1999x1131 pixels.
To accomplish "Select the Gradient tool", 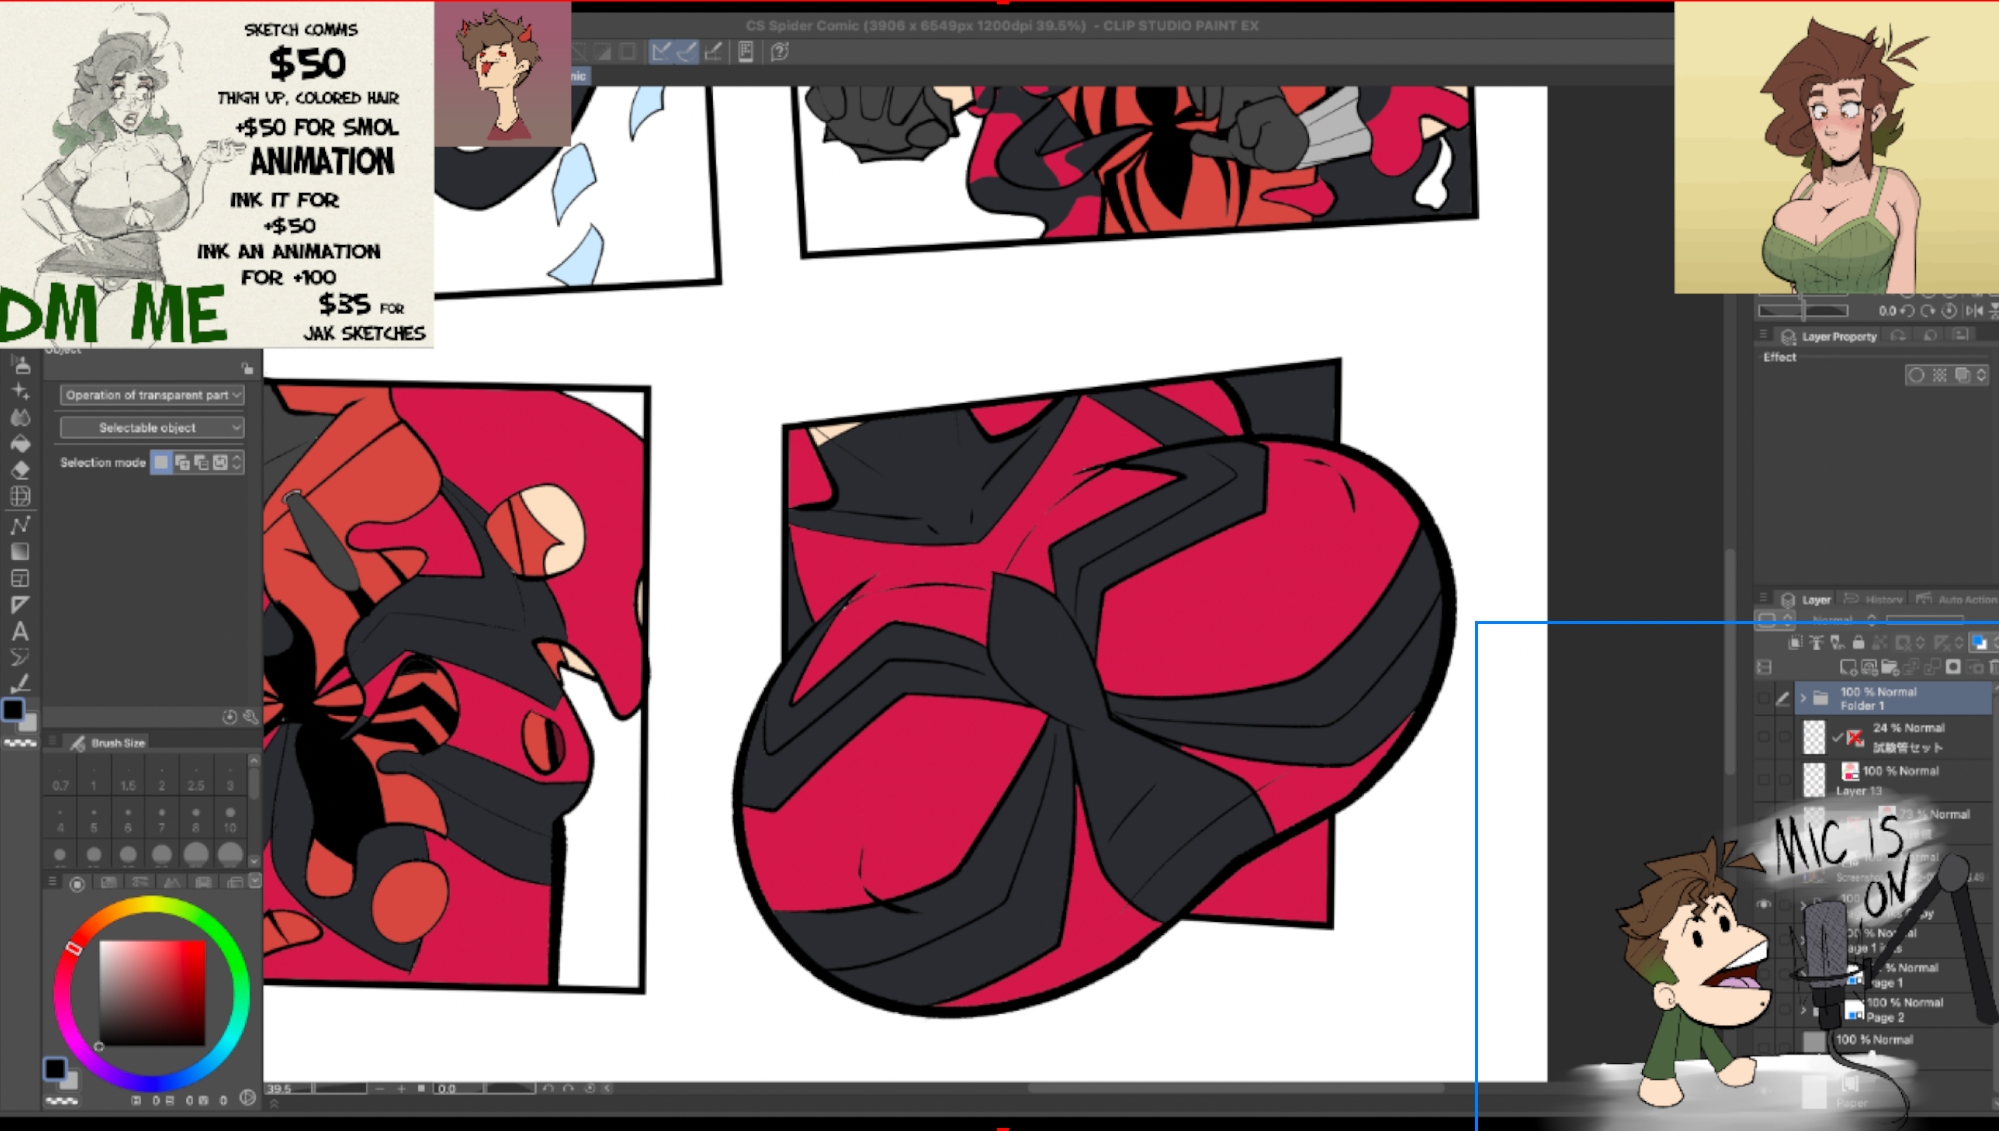I will click(x=20, y=552).
